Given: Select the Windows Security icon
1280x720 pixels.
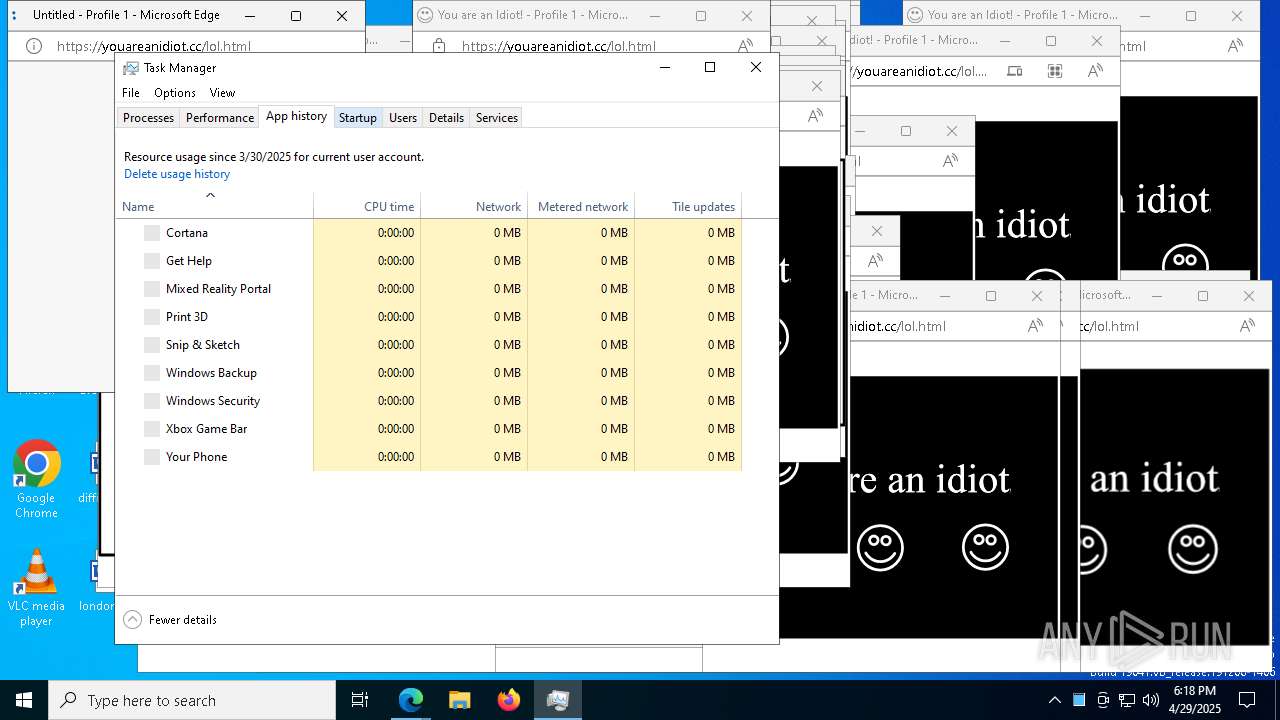Looking at the screenshot, I should pos(152,401).
